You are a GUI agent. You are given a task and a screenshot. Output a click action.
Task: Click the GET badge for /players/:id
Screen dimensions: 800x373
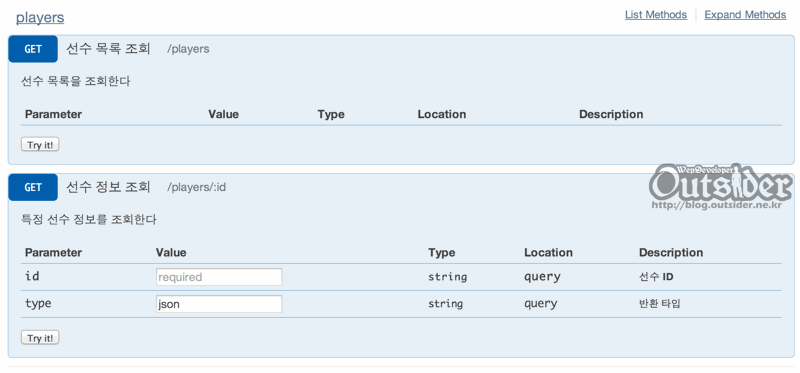tap(33, 187)
